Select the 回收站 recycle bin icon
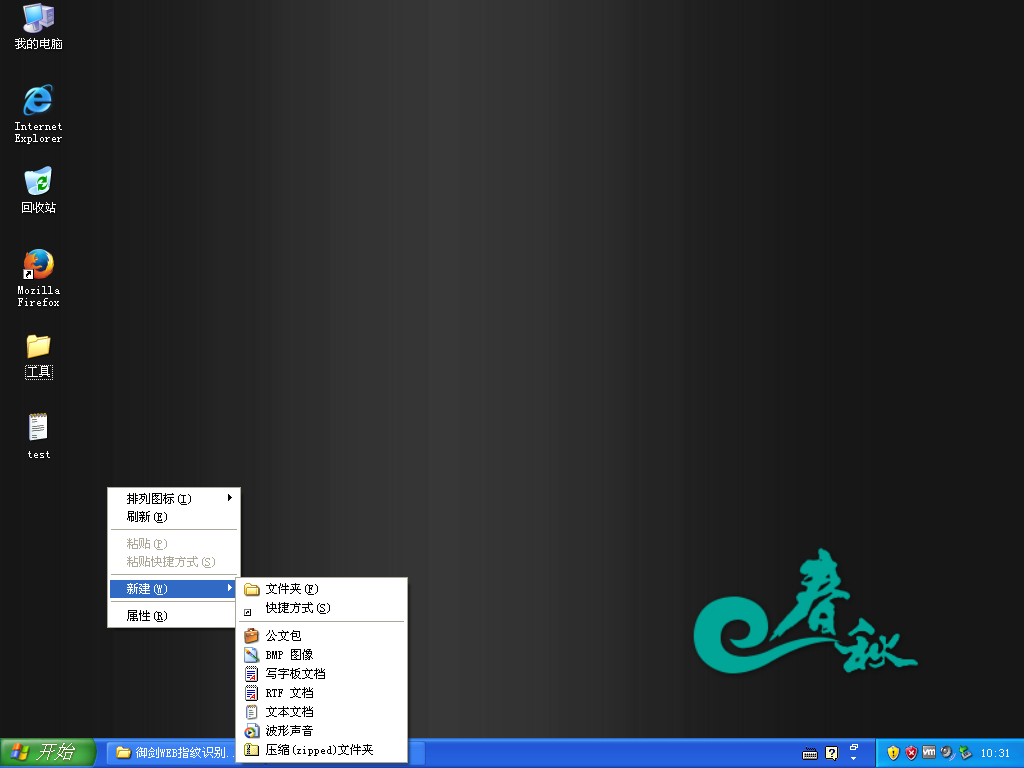Image resolution: width=1024 pixels, height=768 pixels. [x=39, y=190]
